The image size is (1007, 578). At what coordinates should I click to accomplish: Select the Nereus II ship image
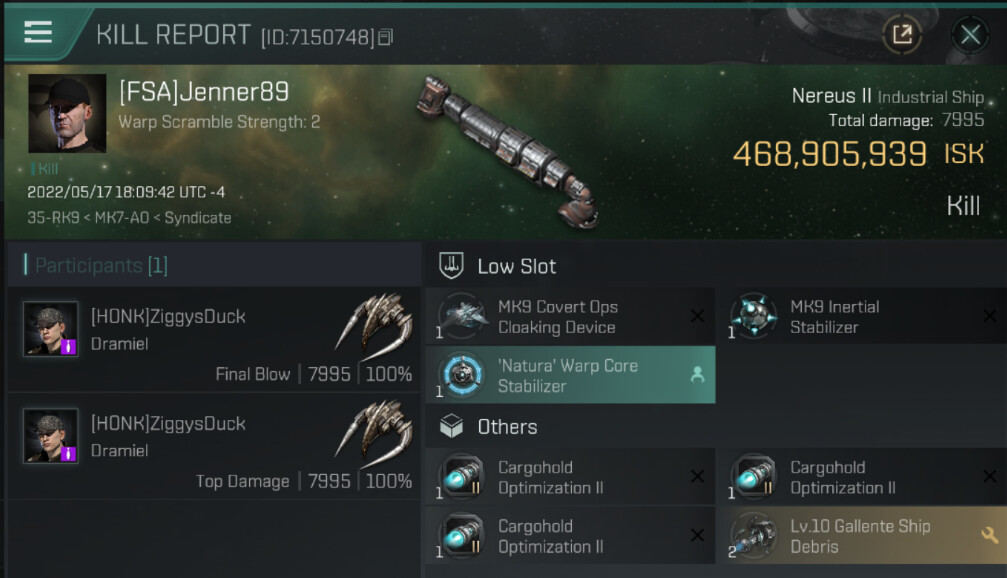[x=507, y=152]
